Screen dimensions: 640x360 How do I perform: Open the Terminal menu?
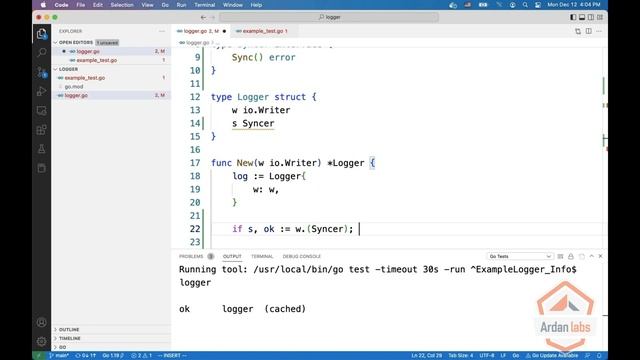point(204,5)
